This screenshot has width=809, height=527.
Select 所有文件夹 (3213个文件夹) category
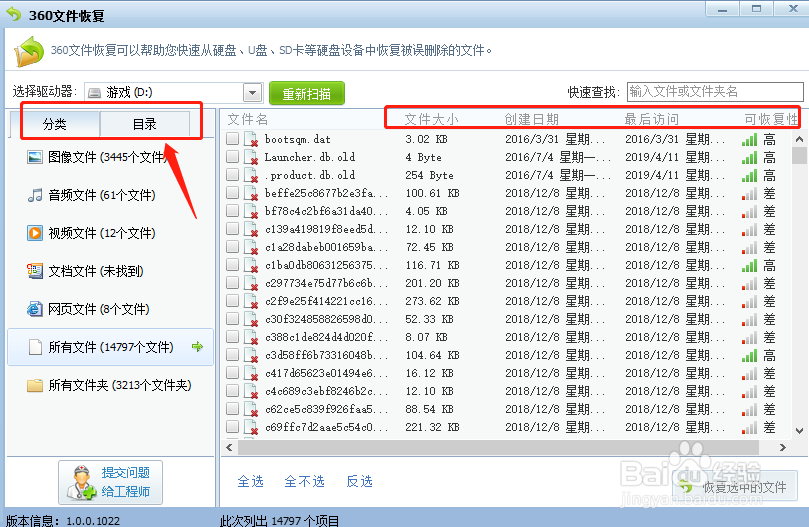click(110, 385)
